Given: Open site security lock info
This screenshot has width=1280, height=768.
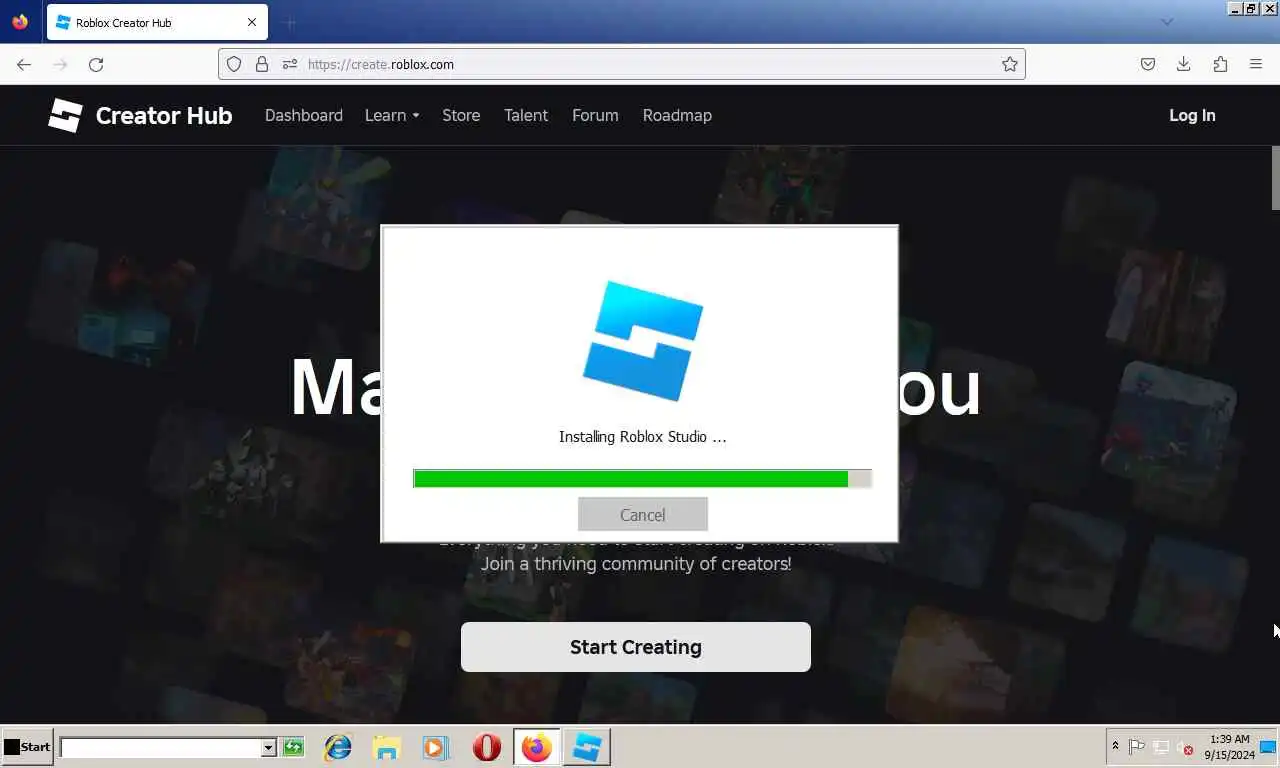Looking at the screenshot, I should (x=262, y=64).
